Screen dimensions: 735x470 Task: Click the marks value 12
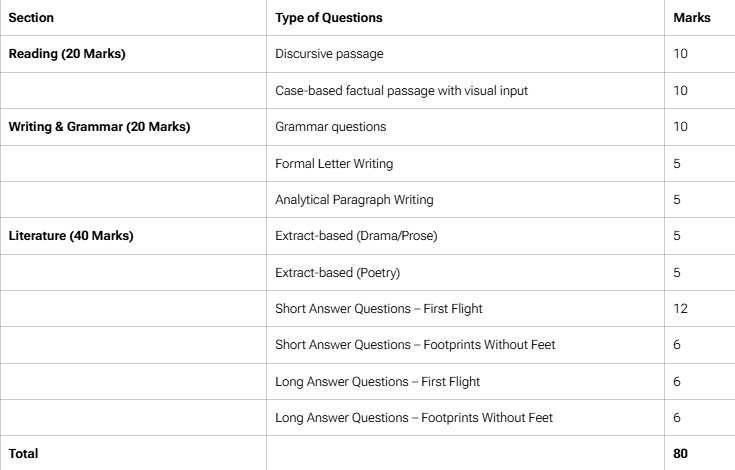[680, 309]
